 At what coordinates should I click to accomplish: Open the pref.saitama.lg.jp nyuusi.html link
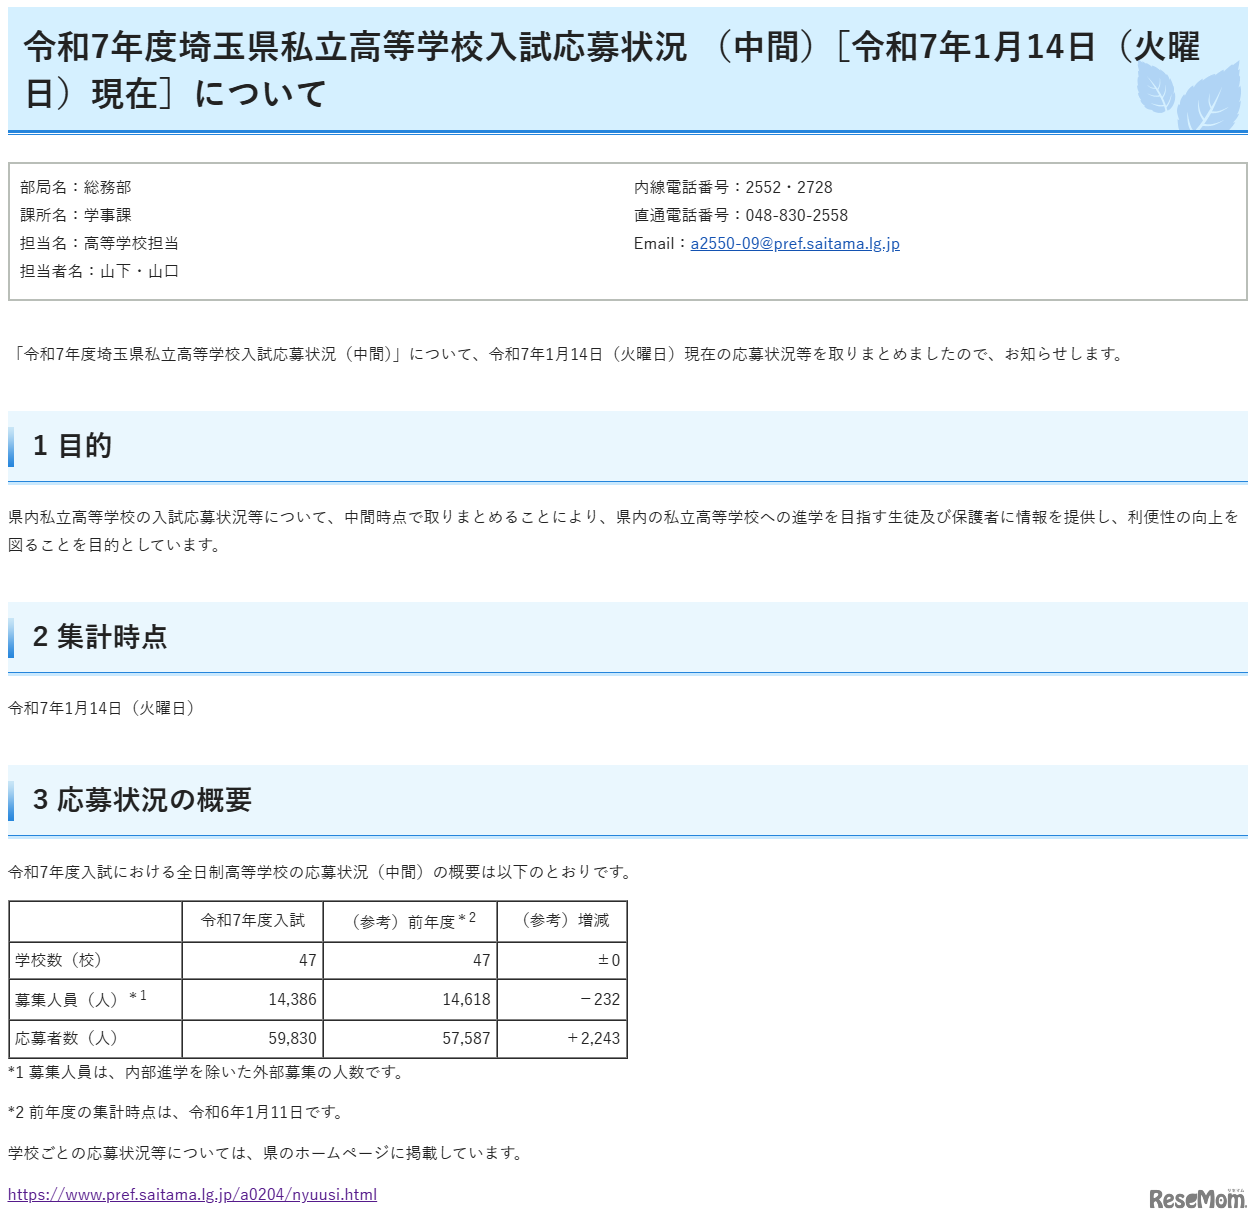pyautogui.click(x=192, y=1194)
